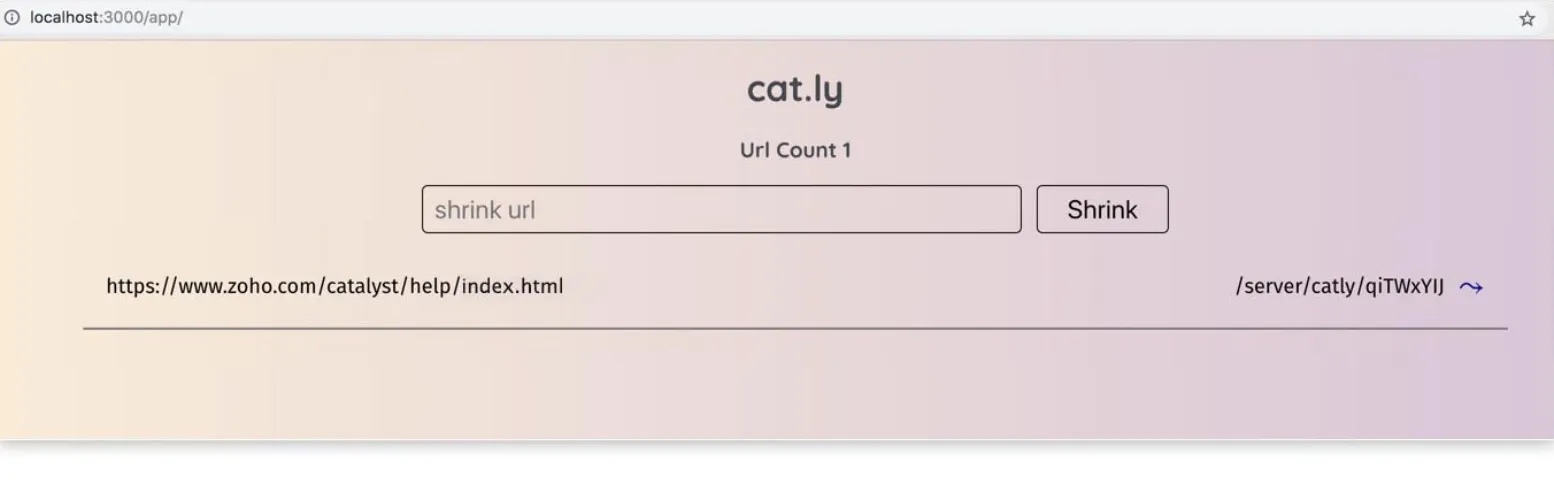The height and width of the screenshot is (490, 1554).
Task: Click the number 1 in Url Count
Action: coord(846,150)
